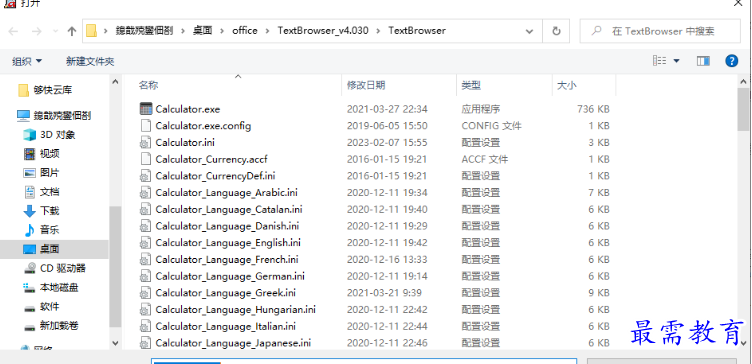Click CONFIG 文件 type cell
752x364 pixels.
[x=492, y=126]
